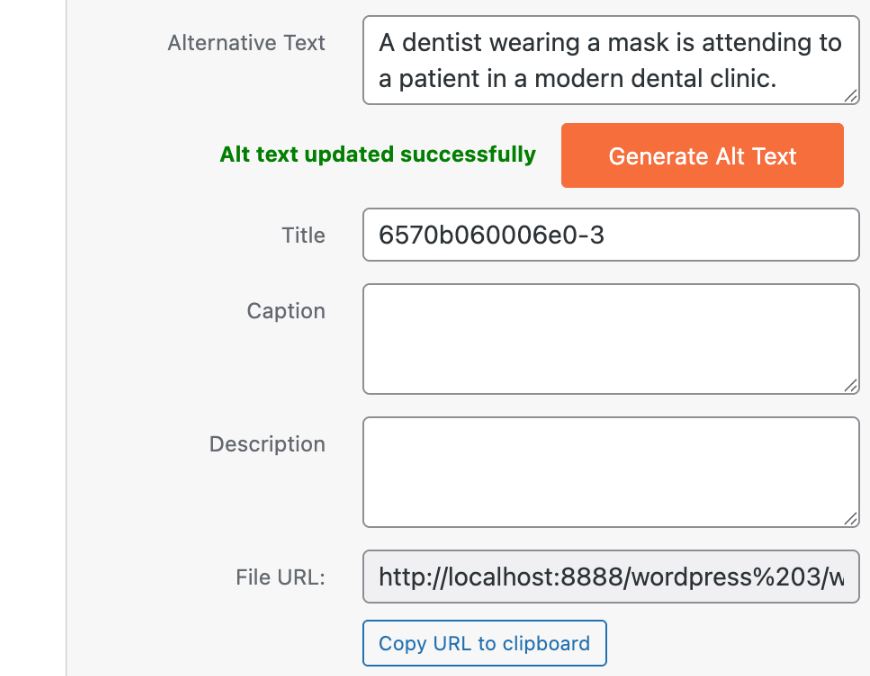The height and width of the screenshot is (676, 870).
Task: Click the 'Title' label
Action: coord(303,235)
